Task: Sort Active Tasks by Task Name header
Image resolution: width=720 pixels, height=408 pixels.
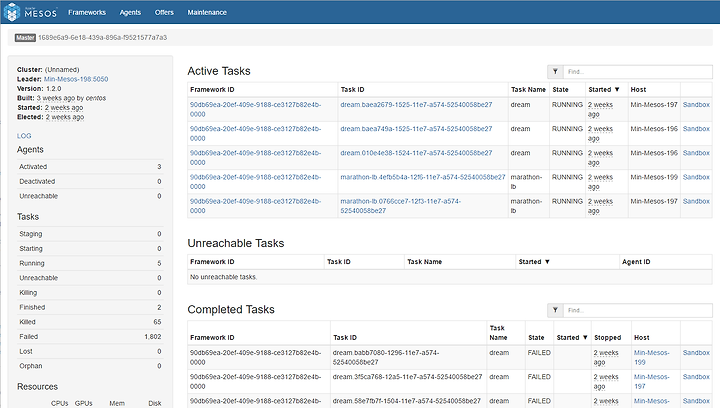Action: coord(528,89)
